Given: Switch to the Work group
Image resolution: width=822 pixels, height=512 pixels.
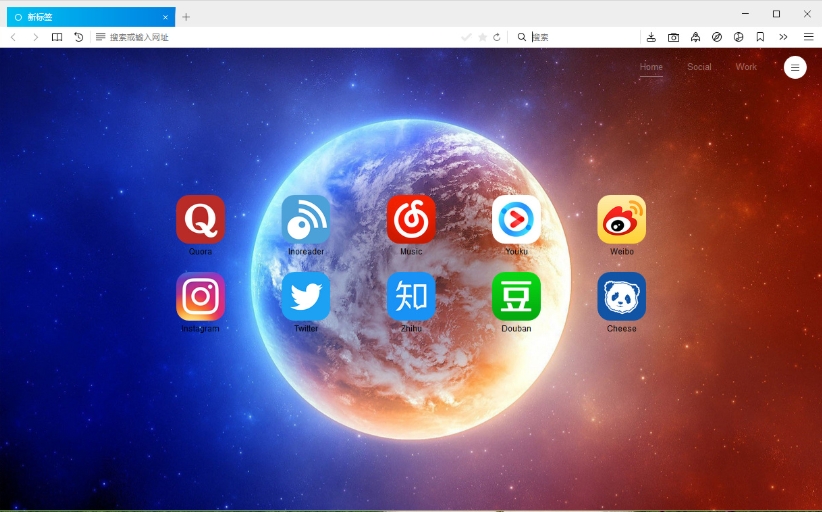Looking at the screenshot, I should pos(746,67).
